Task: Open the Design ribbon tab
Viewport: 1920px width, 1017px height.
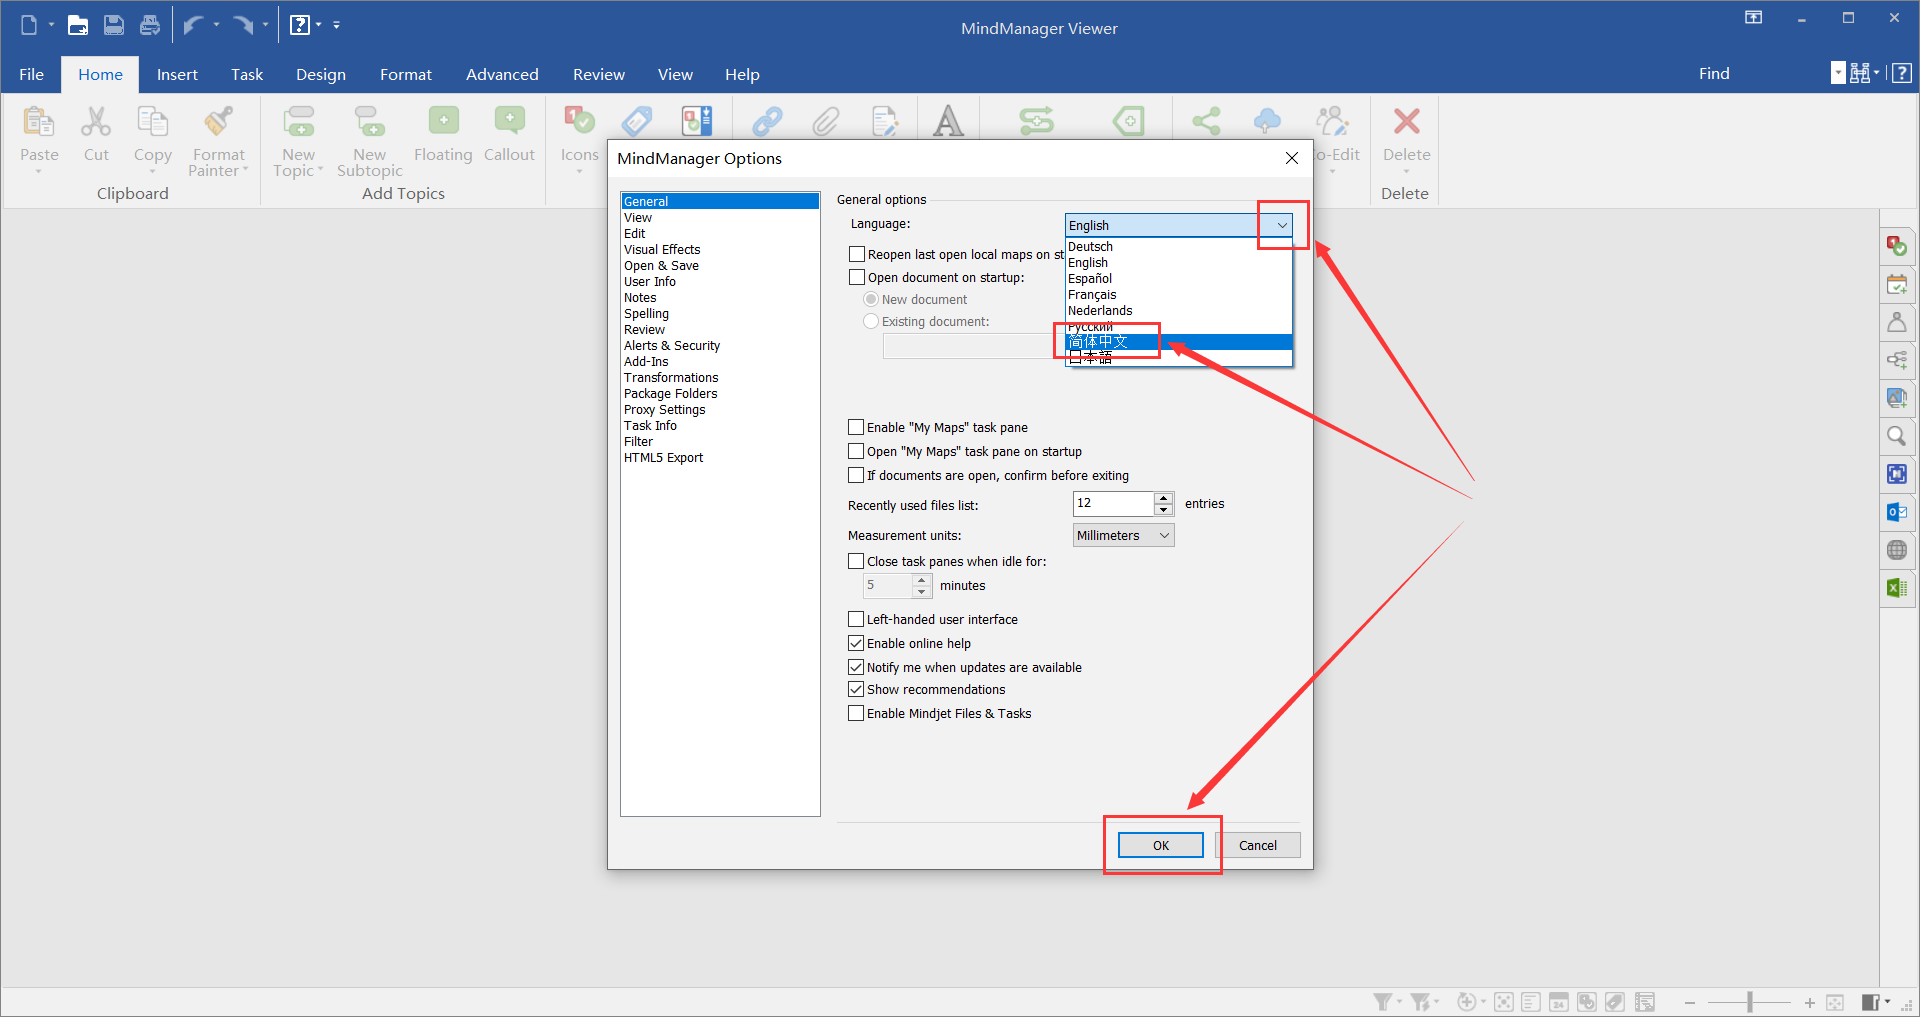Action: [320, 75]
